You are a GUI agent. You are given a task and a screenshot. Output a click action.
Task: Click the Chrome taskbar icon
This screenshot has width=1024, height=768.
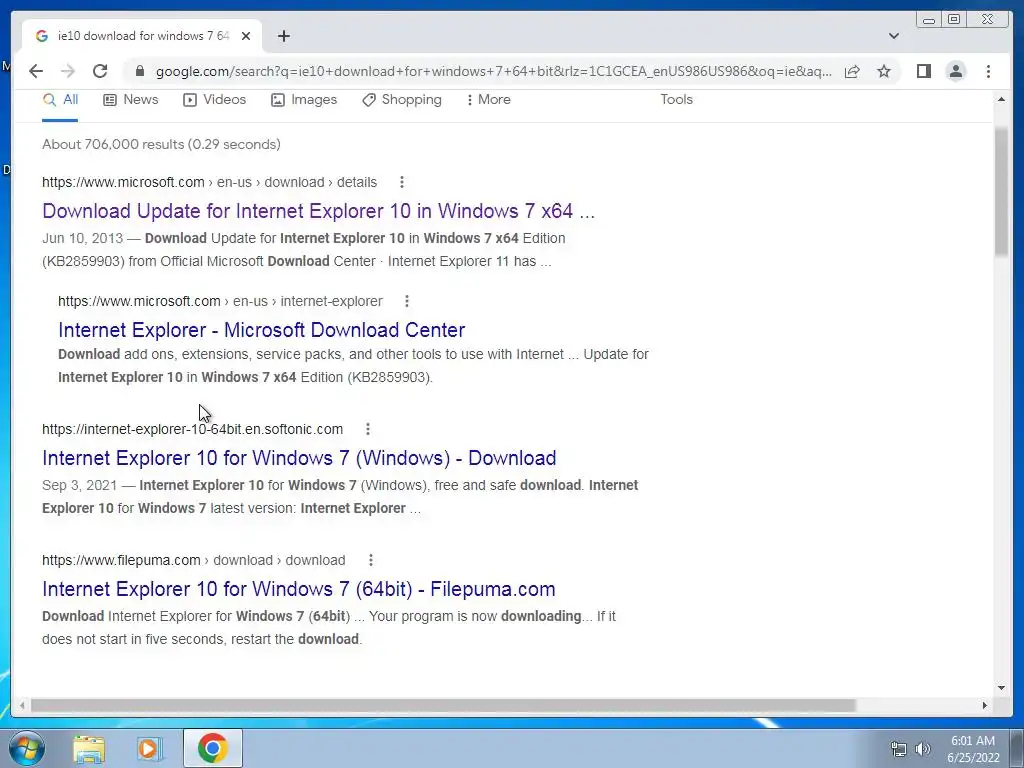point(213,748)
